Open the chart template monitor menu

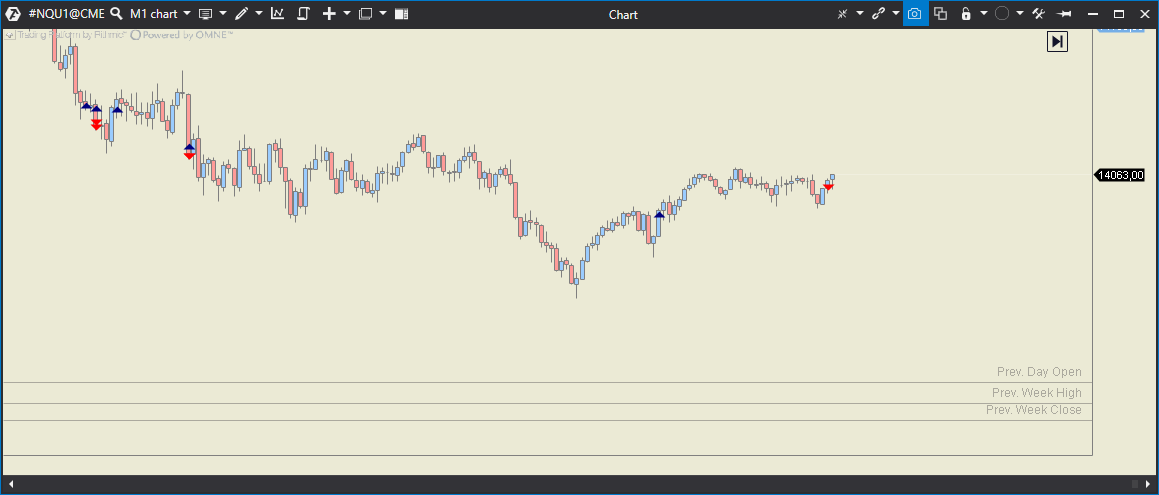coord(205,14)
